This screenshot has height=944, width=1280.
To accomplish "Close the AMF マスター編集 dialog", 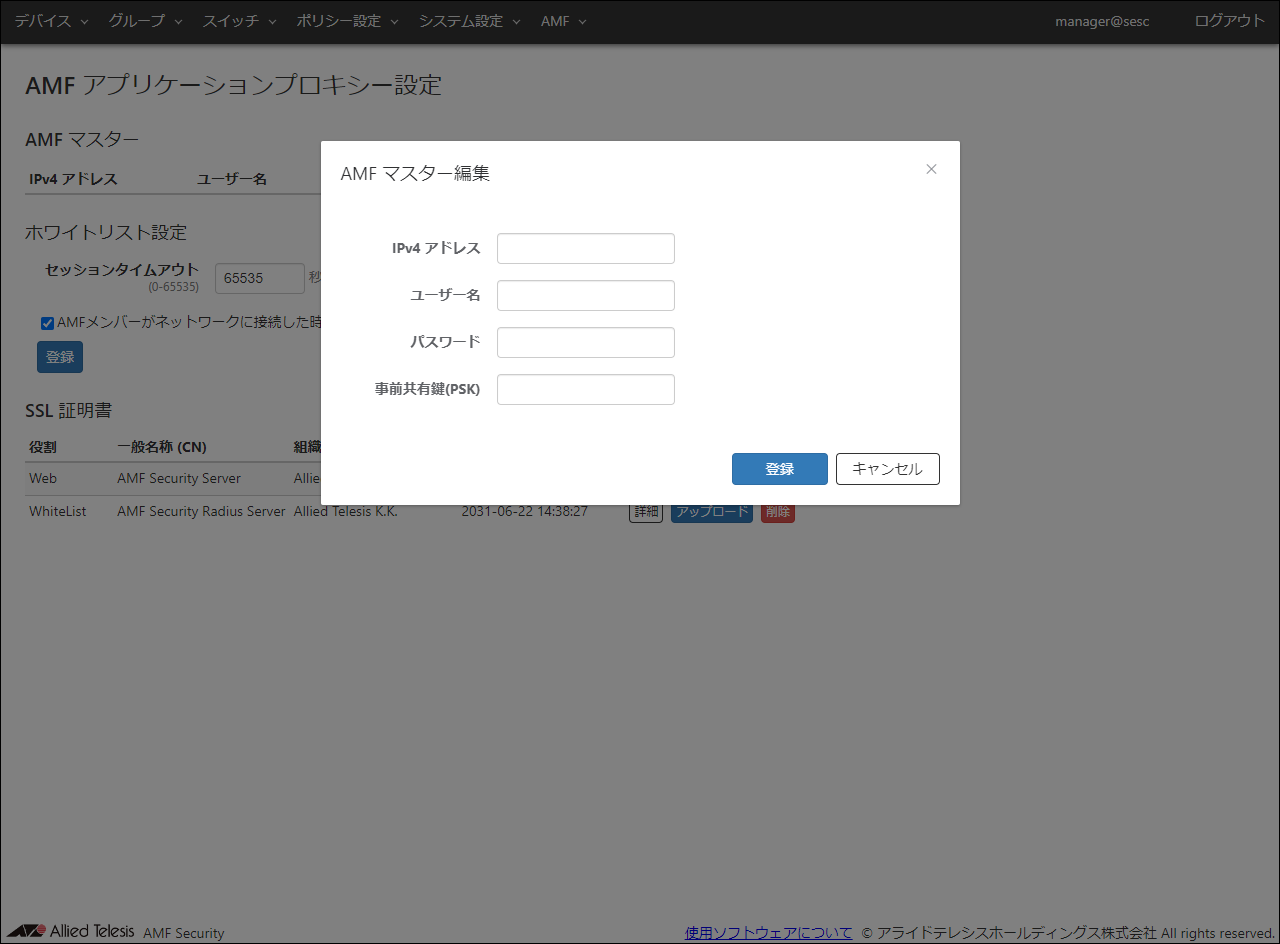I will tap(931, 168).
